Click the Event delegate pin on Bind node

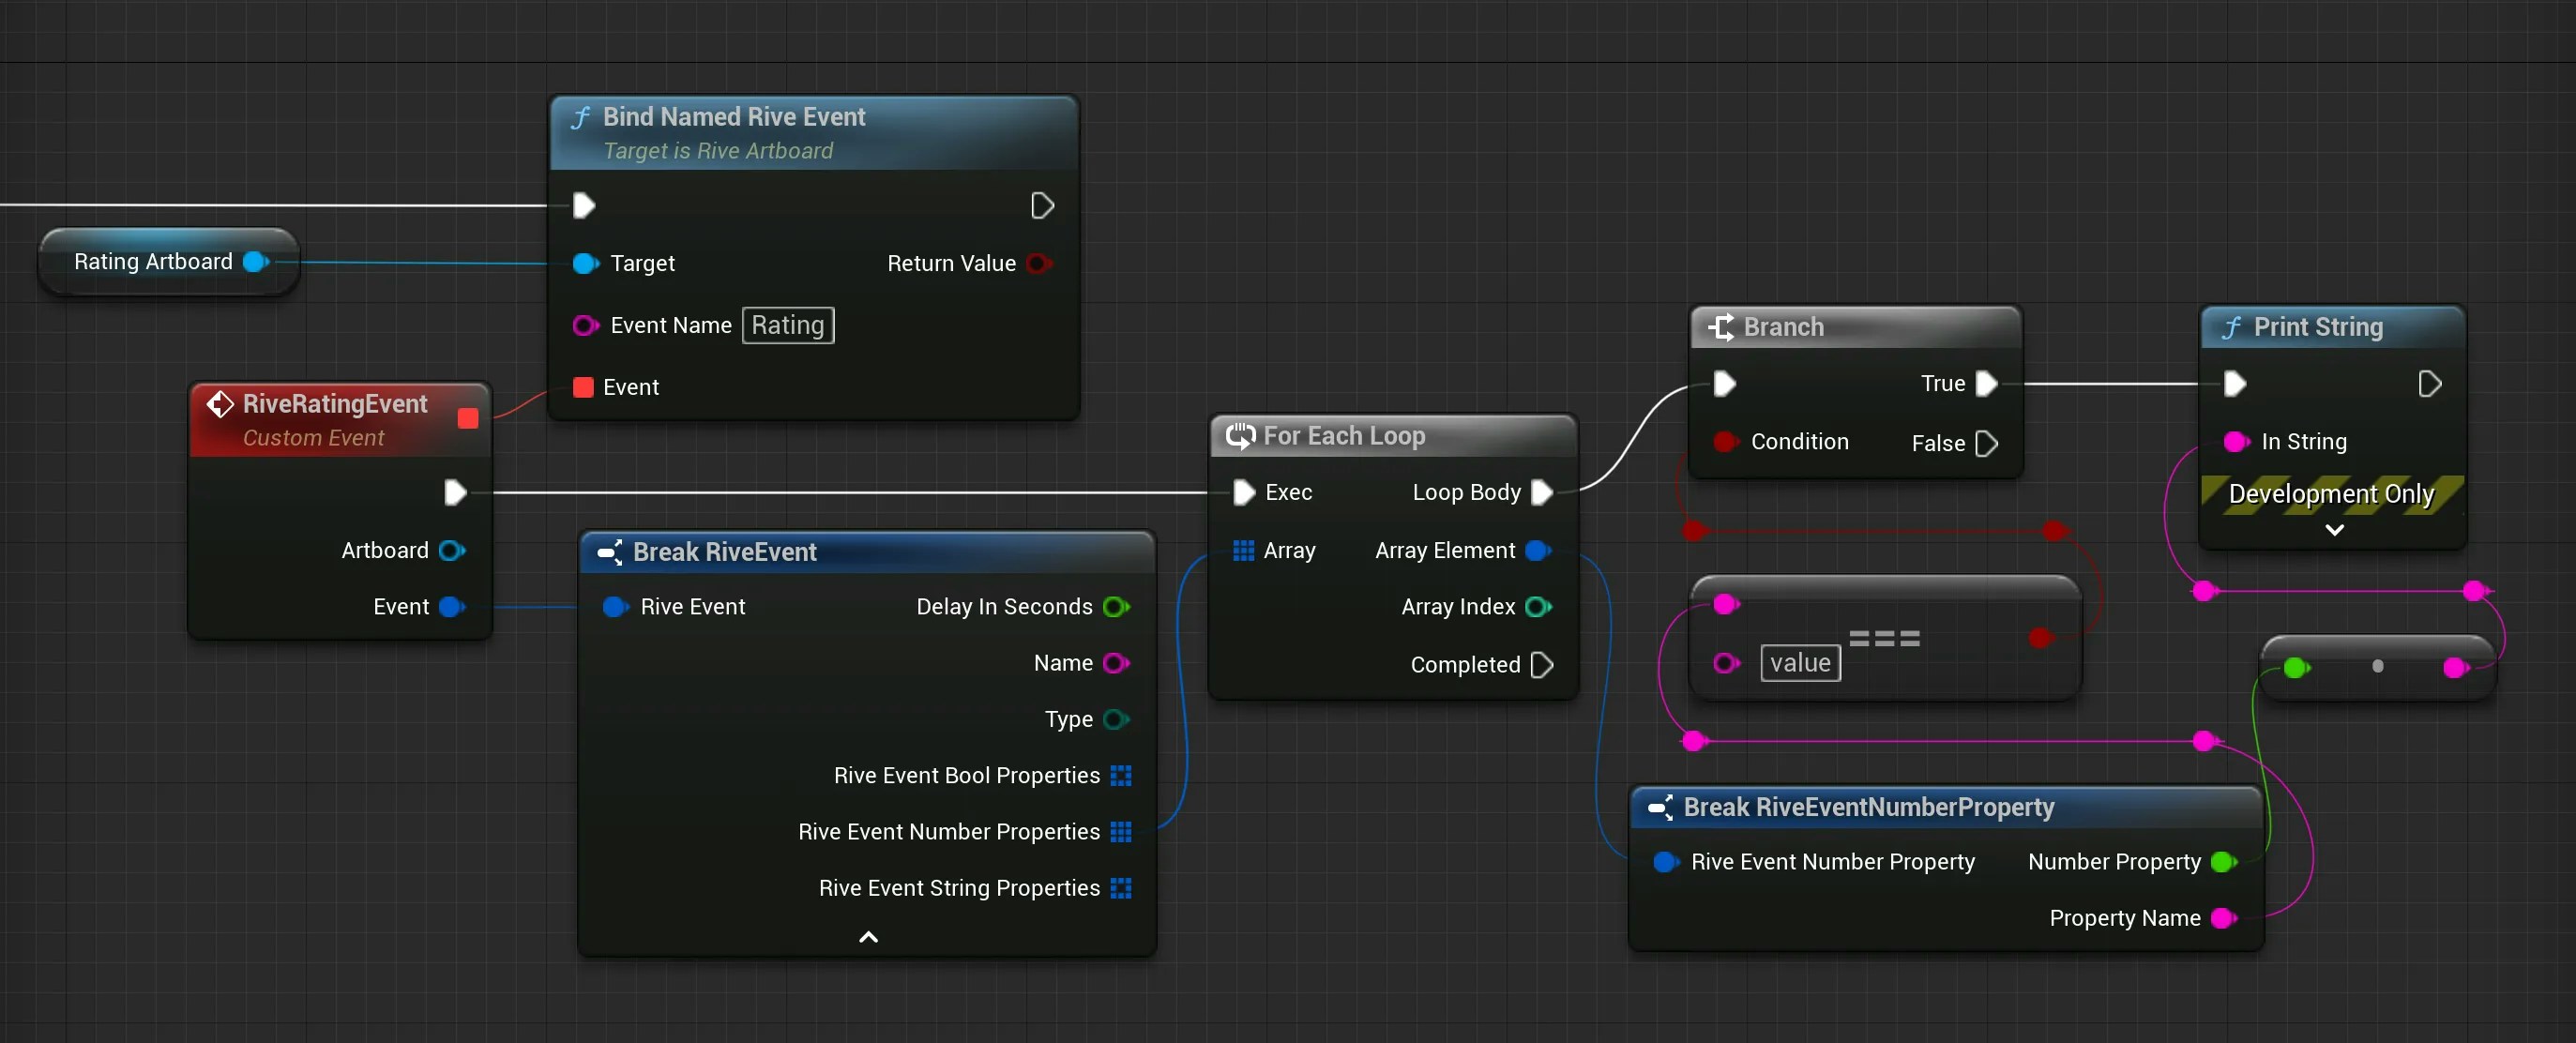click(x=583, y=387)
